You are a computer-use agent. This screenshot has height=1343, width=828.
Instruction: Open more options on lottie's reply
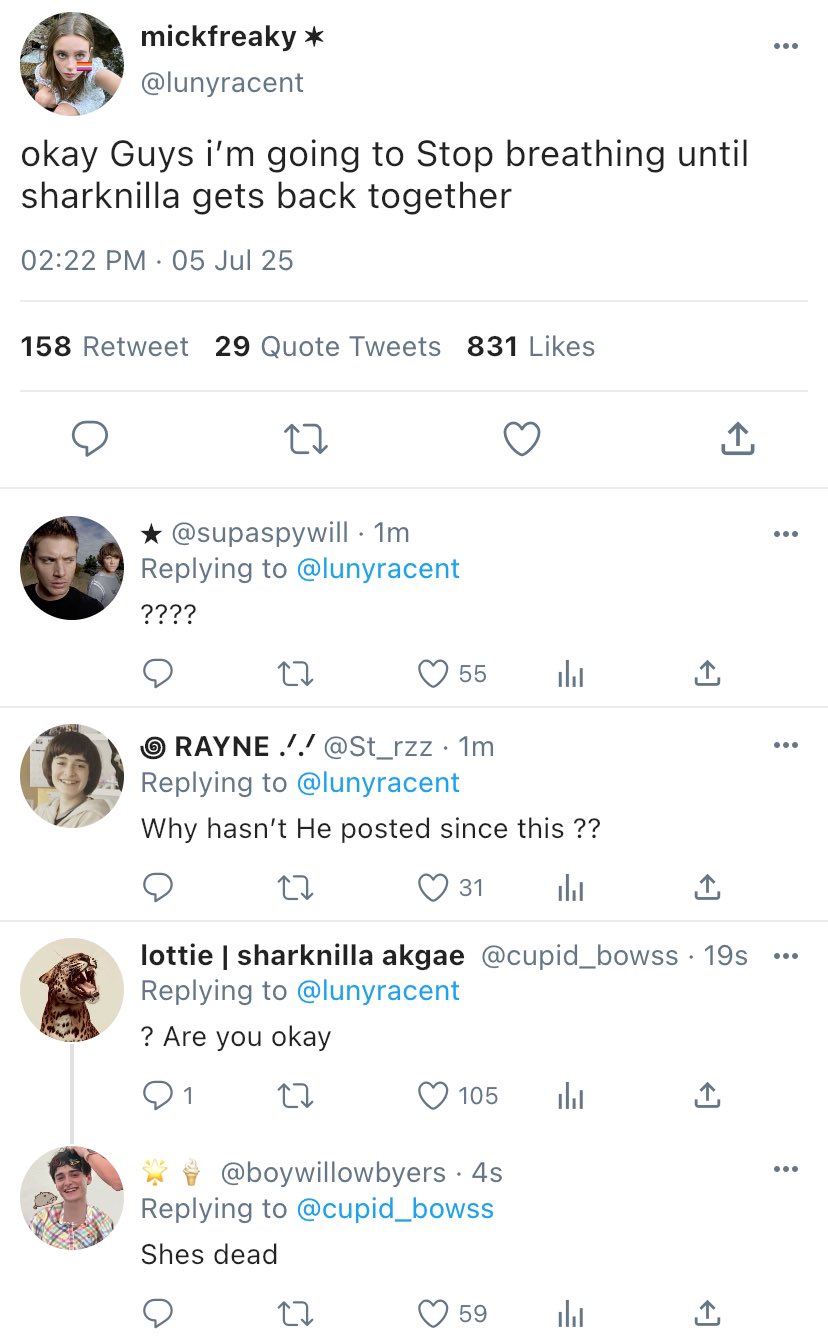(786, 956)
